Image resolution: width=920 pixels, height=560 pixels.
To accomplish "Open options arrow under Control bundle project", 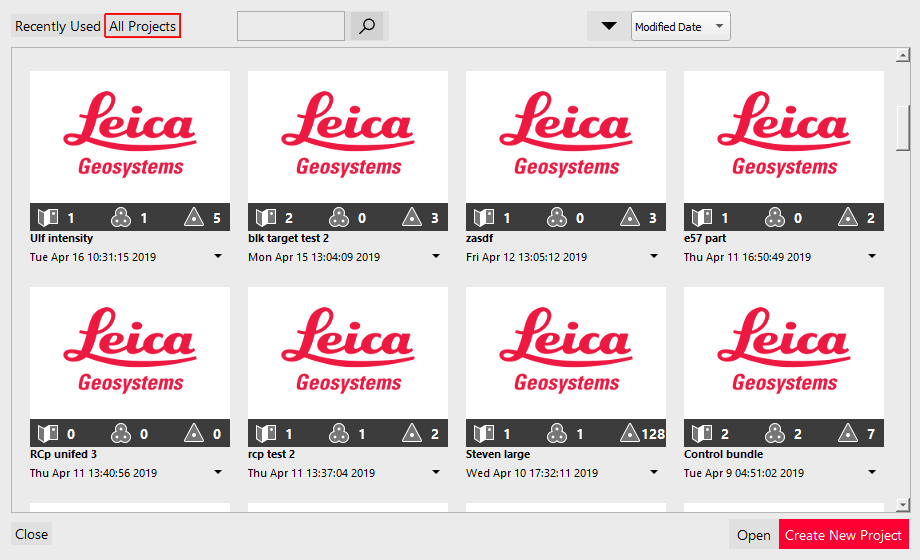I will coord(872,473).
